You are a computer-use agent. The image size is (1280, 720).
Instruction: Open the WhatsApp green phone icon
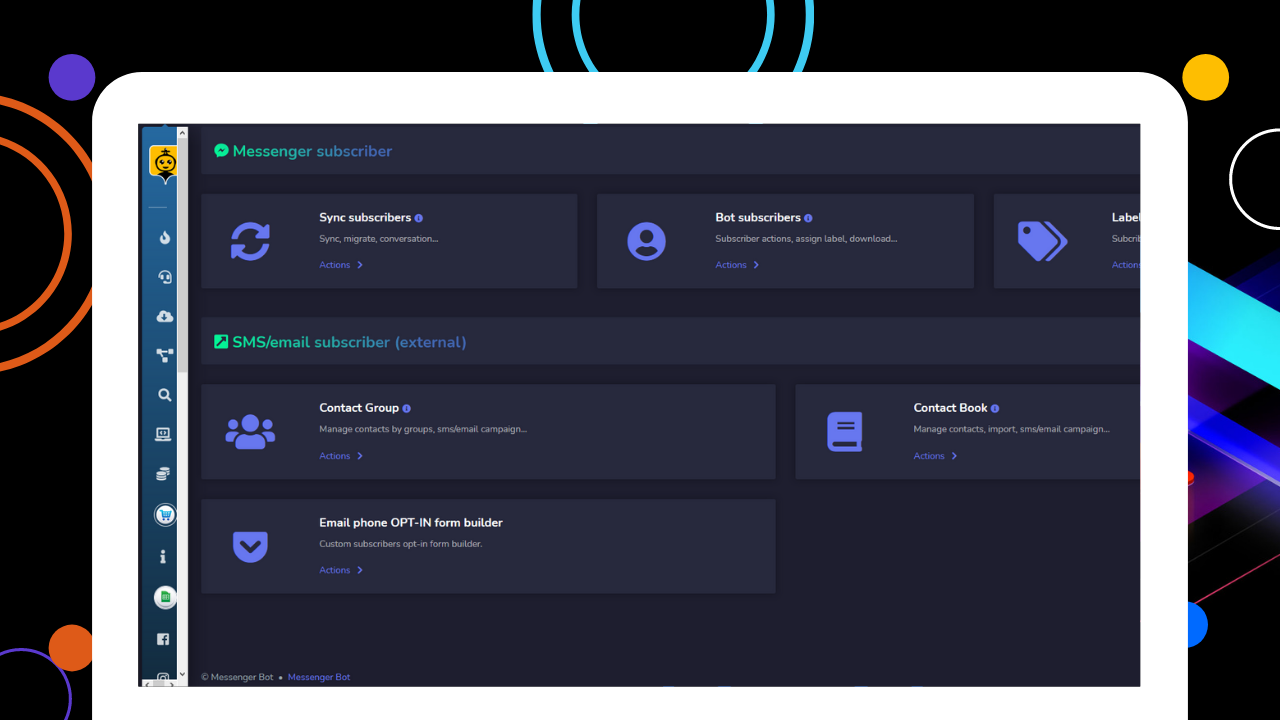coord(163,597)
